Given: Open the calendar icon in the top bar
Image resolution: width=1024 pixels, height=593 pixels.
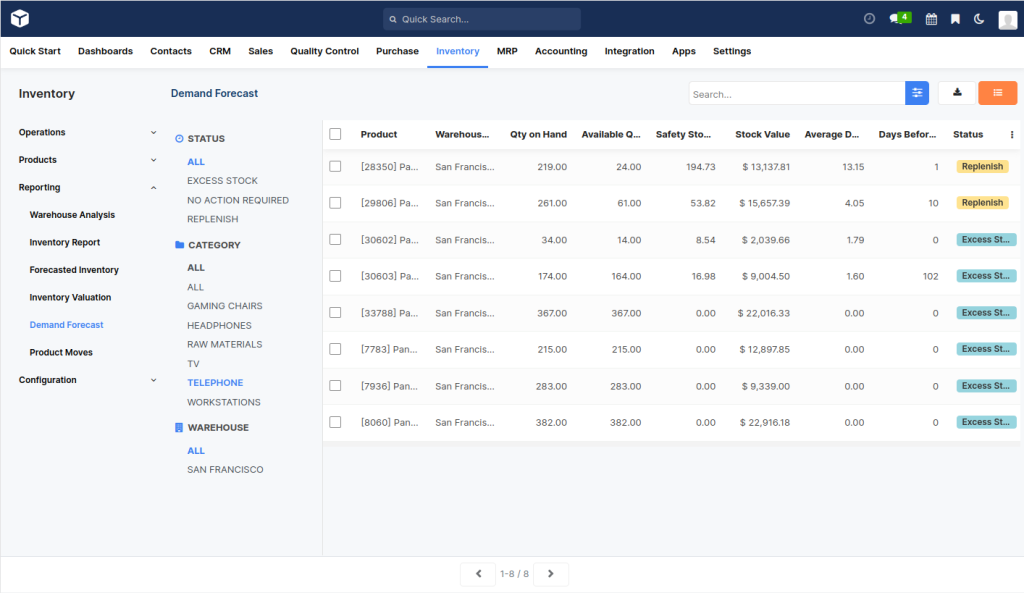Looking at the screenshot, I should click(x=931, y=17).
